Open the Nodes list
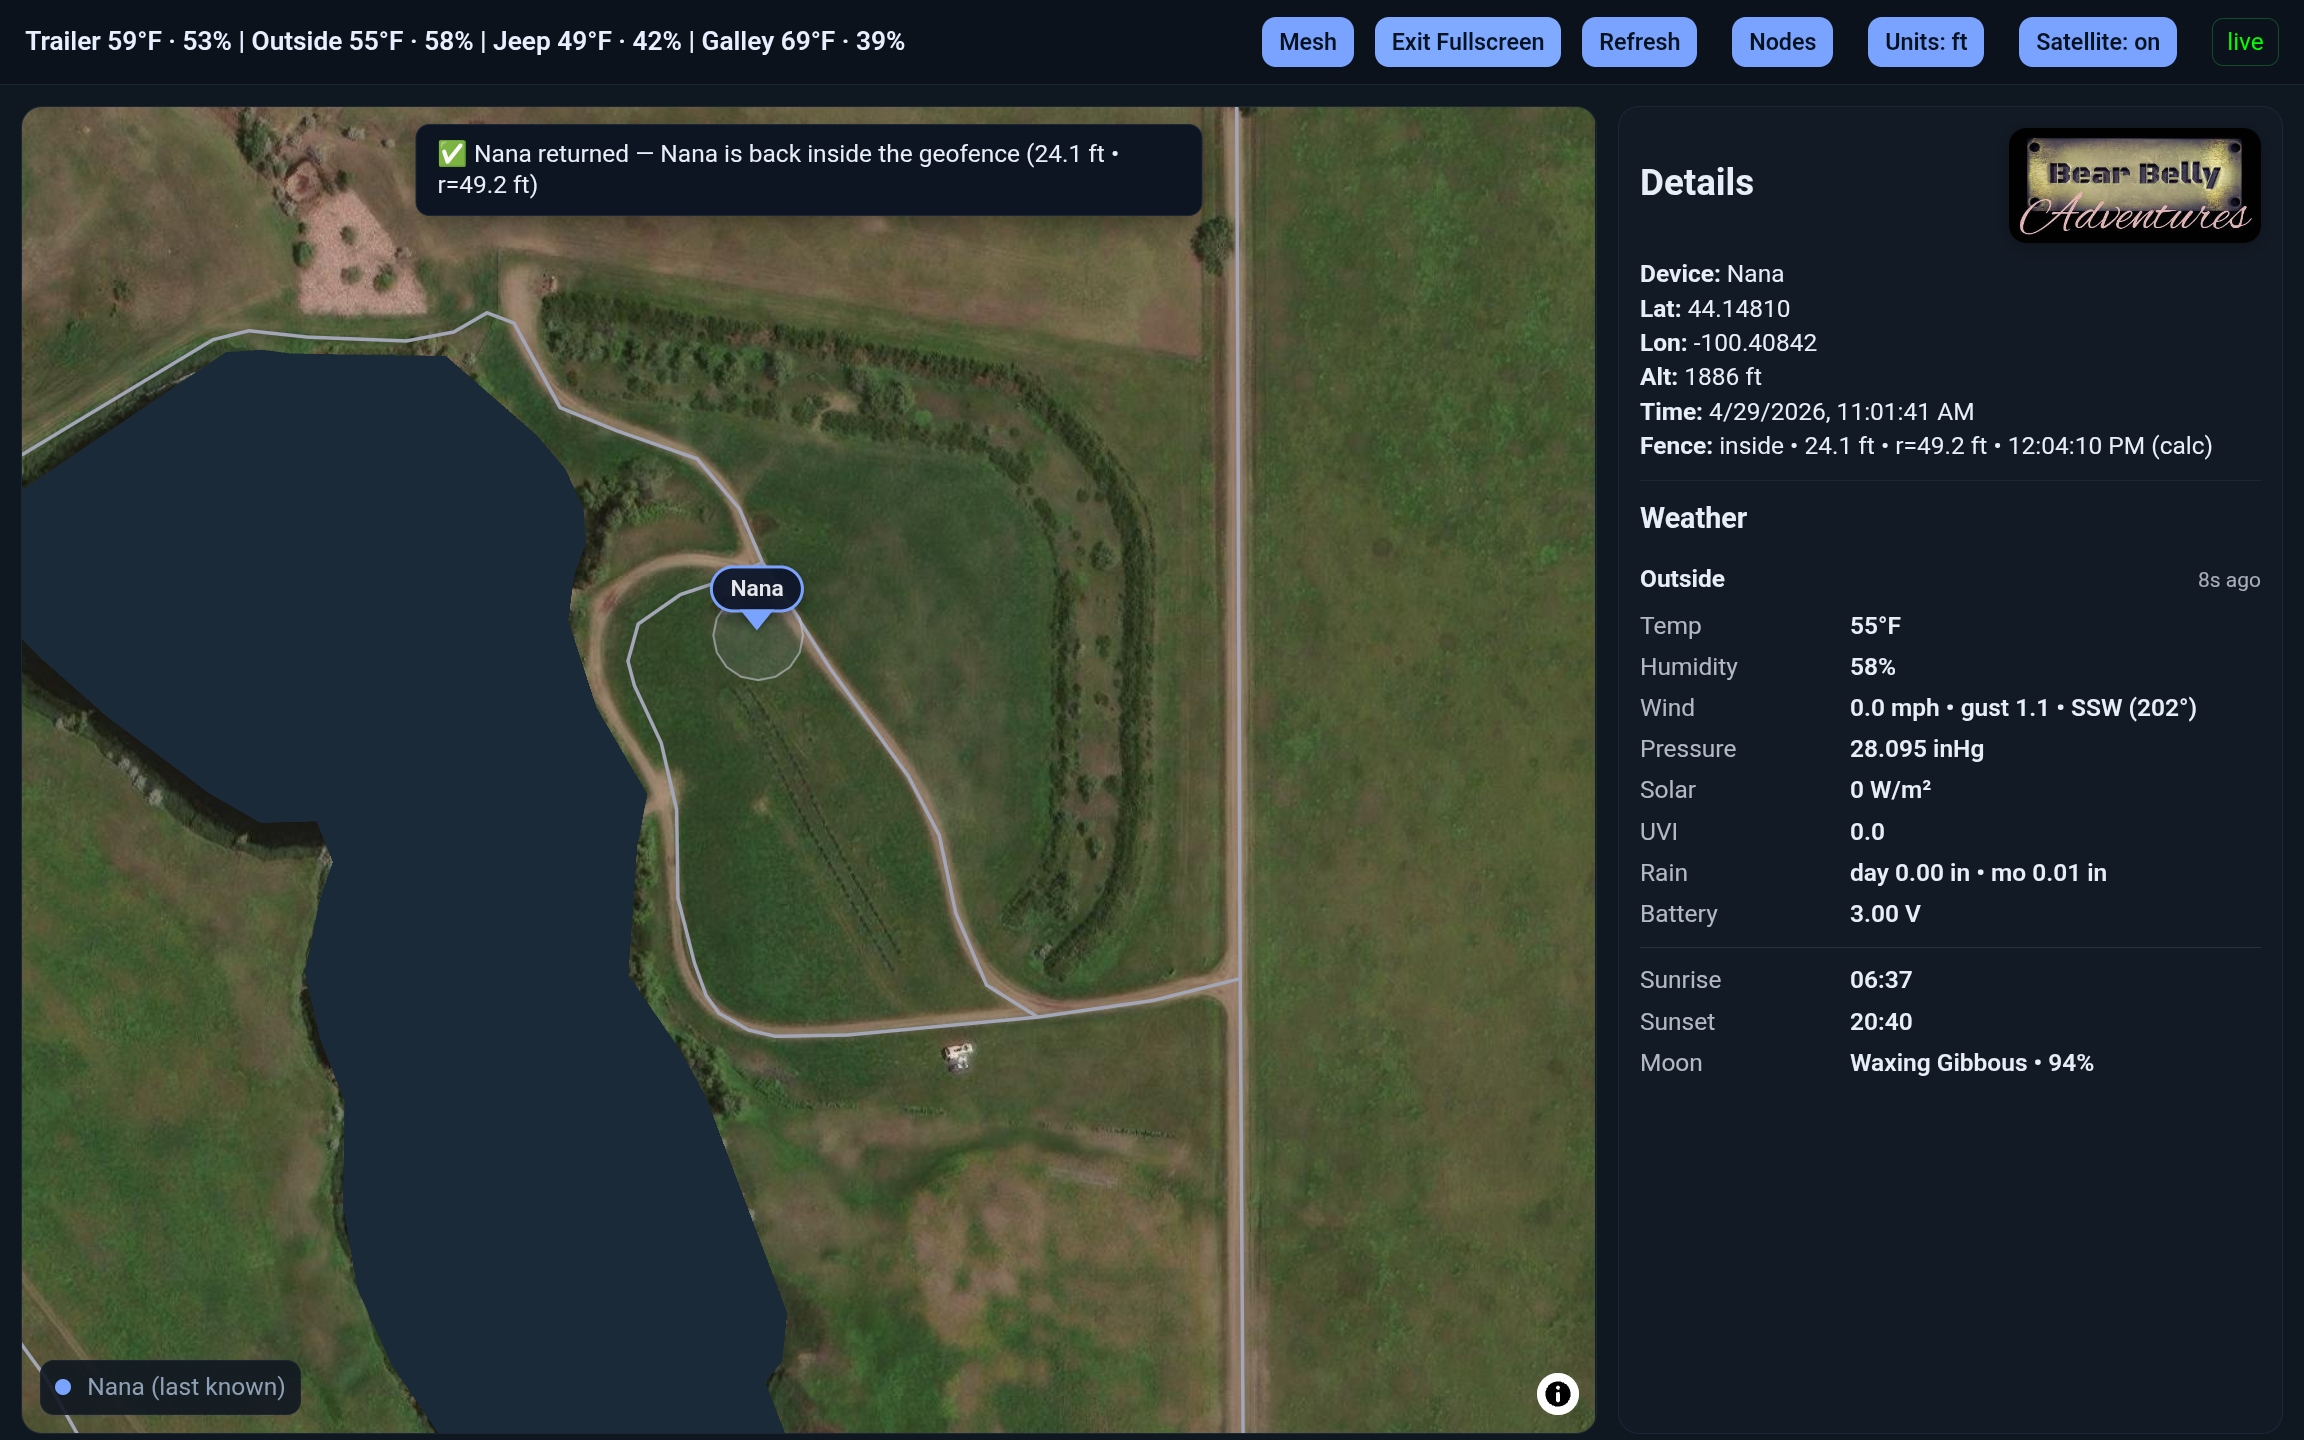2304x1440 pixels. [1781, 42]
